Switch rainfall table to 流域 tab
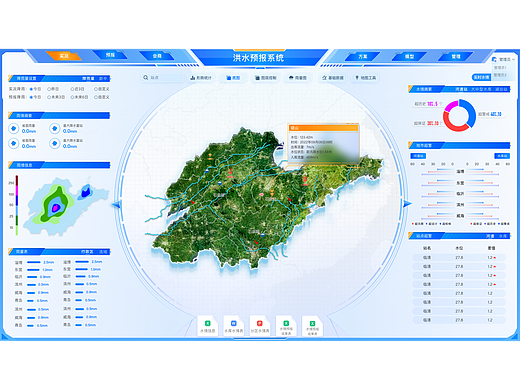The width and height of the screenshot is (520, 390). coord(103,252)
